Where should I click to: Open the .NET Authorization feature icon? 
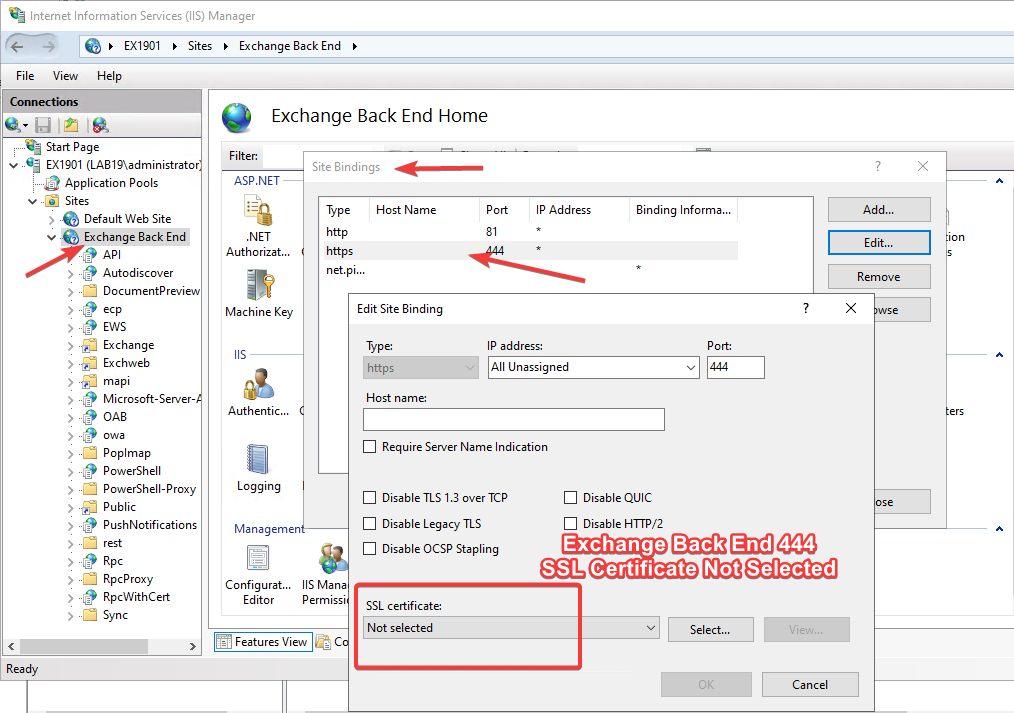tap(258, 210)
